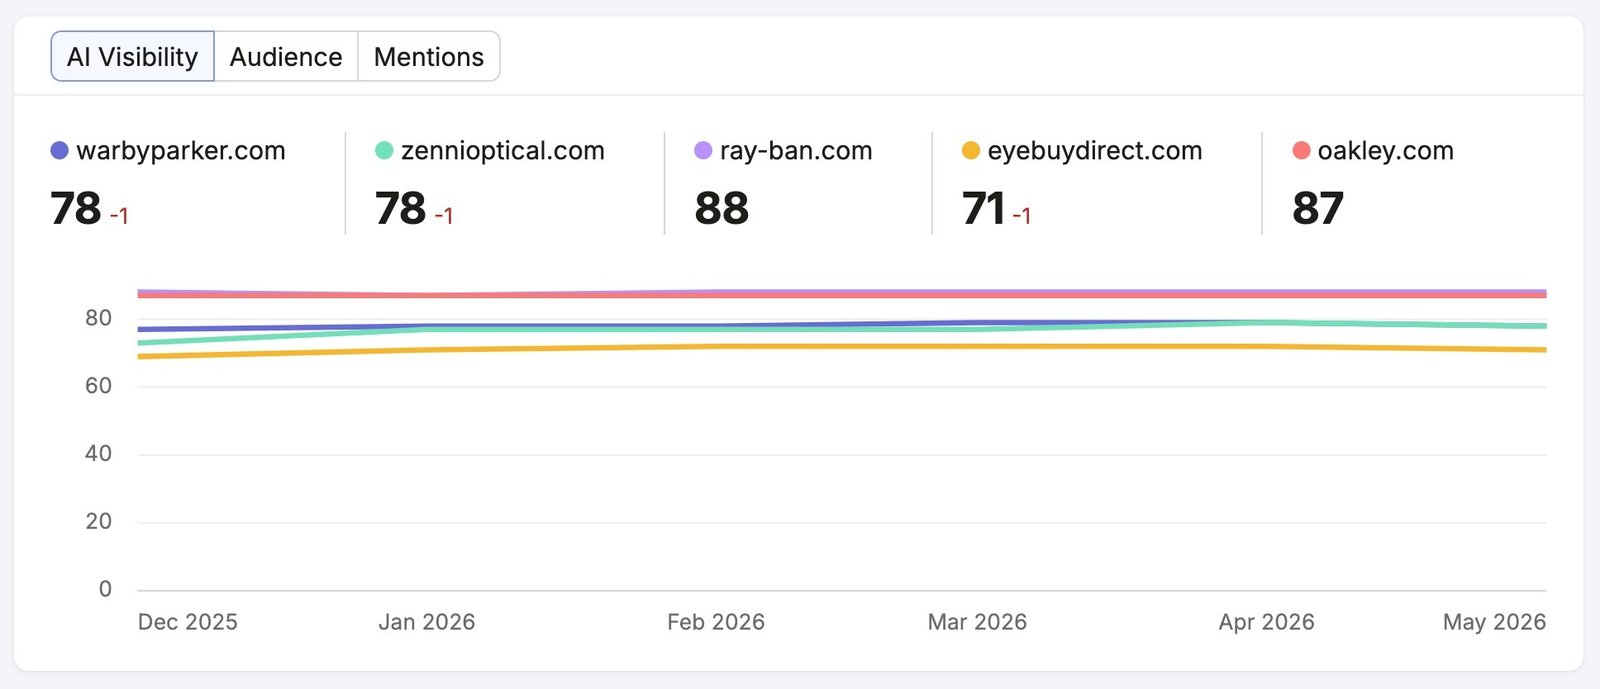Select the warbyparker.com domain label
Screen dimensions: 1600x689
[181, 151]
